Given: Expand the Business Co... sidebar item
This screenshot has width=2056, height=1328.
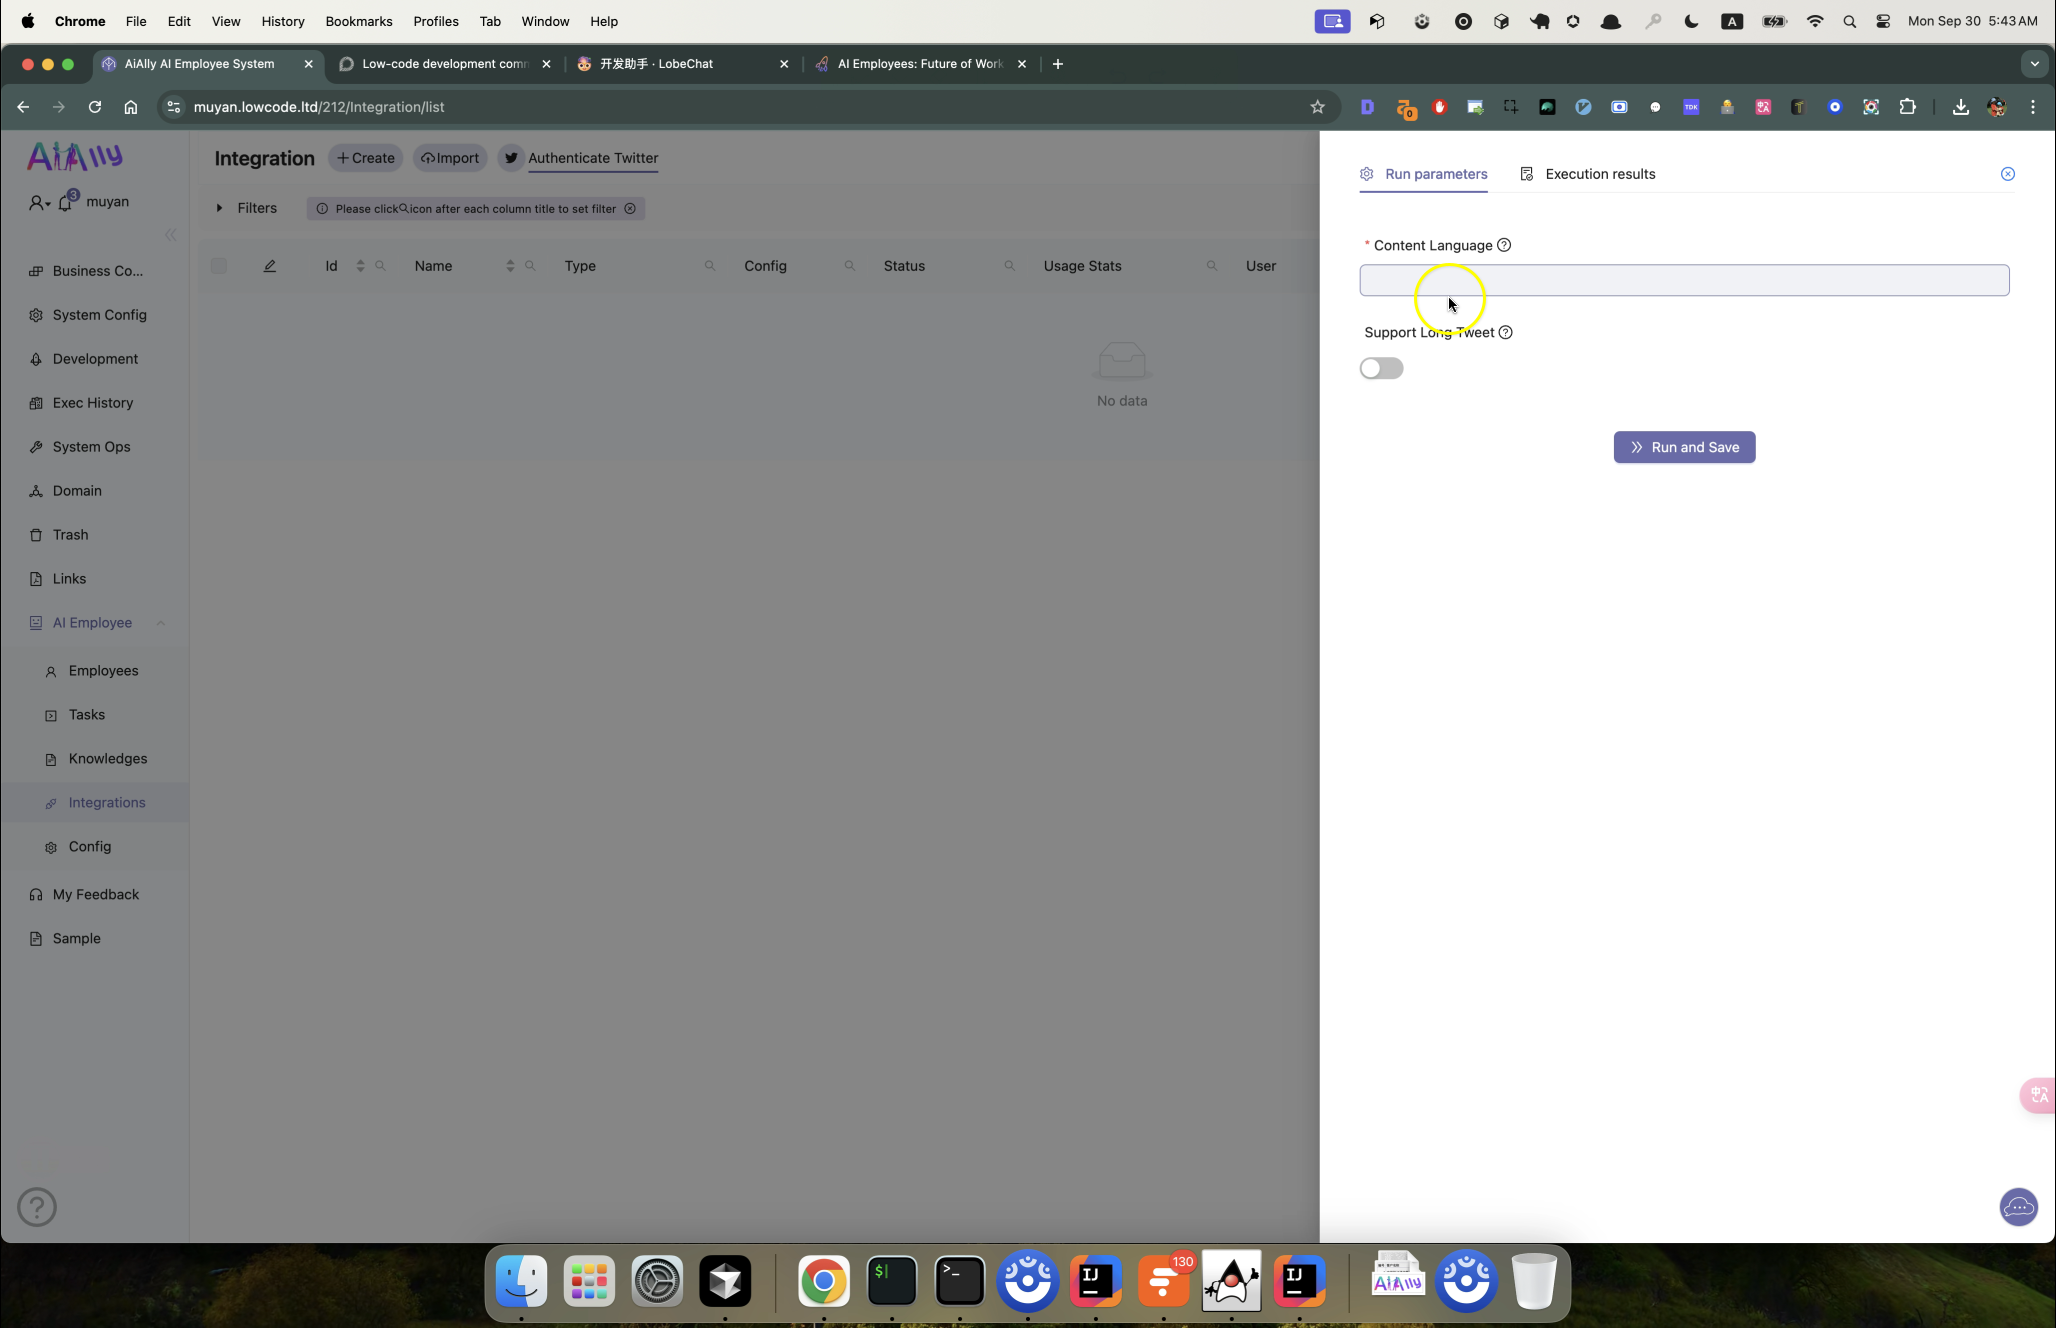Looking at the screenshot, I should [96, 270].
